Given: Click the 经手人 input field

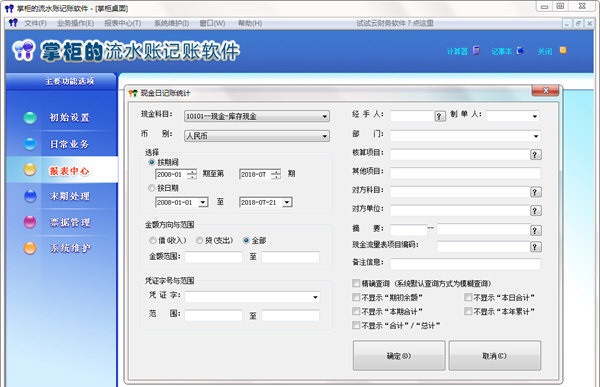Looking at the screenshot, I should click(412, 116).
